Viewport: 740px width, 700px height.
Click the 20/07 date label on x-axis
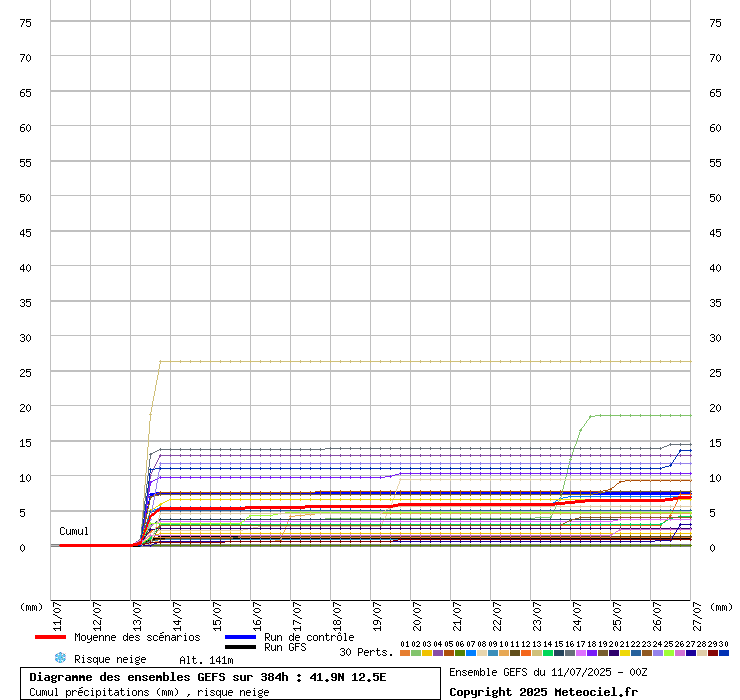[x=417, y=616]
